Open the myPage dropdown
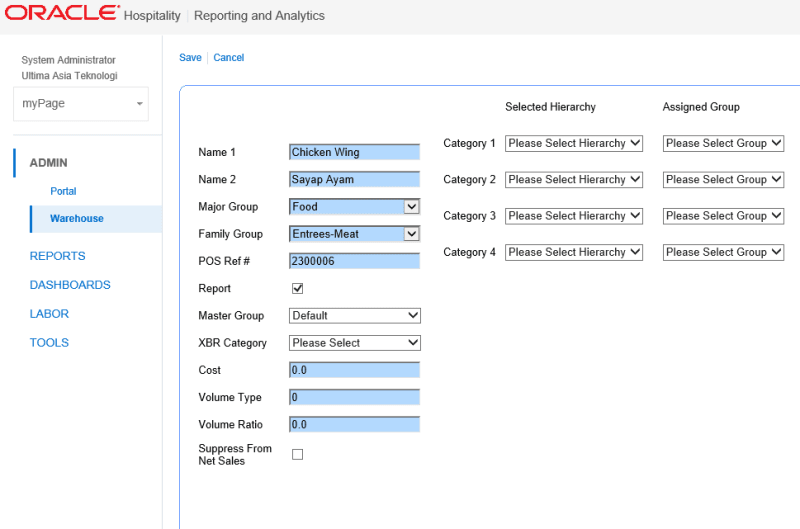The image size is (800, 529). click(x=81, y=104)
